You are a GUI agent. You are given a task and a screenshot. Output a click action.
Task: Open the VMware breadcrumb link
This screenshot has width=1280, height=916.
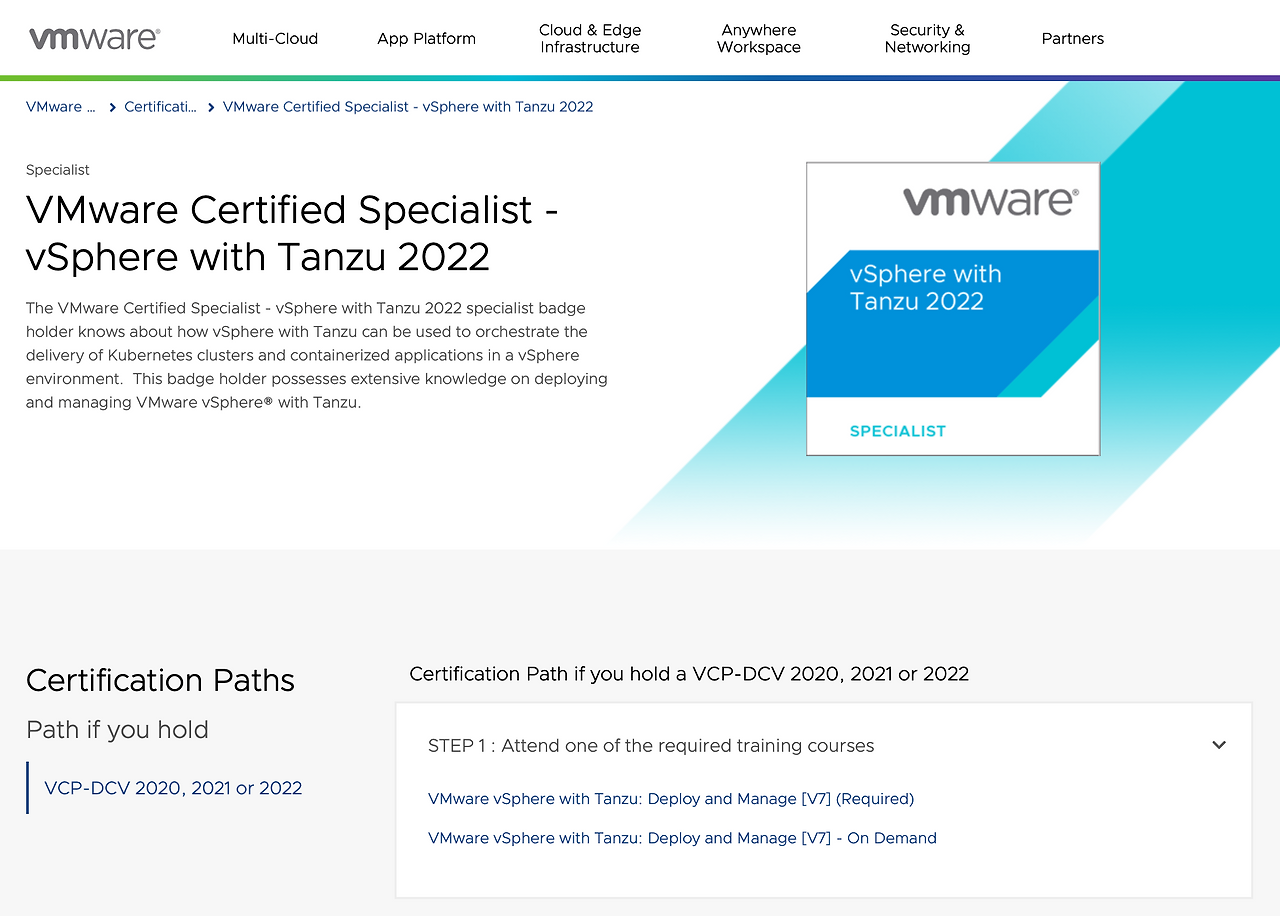pos(60,106)
